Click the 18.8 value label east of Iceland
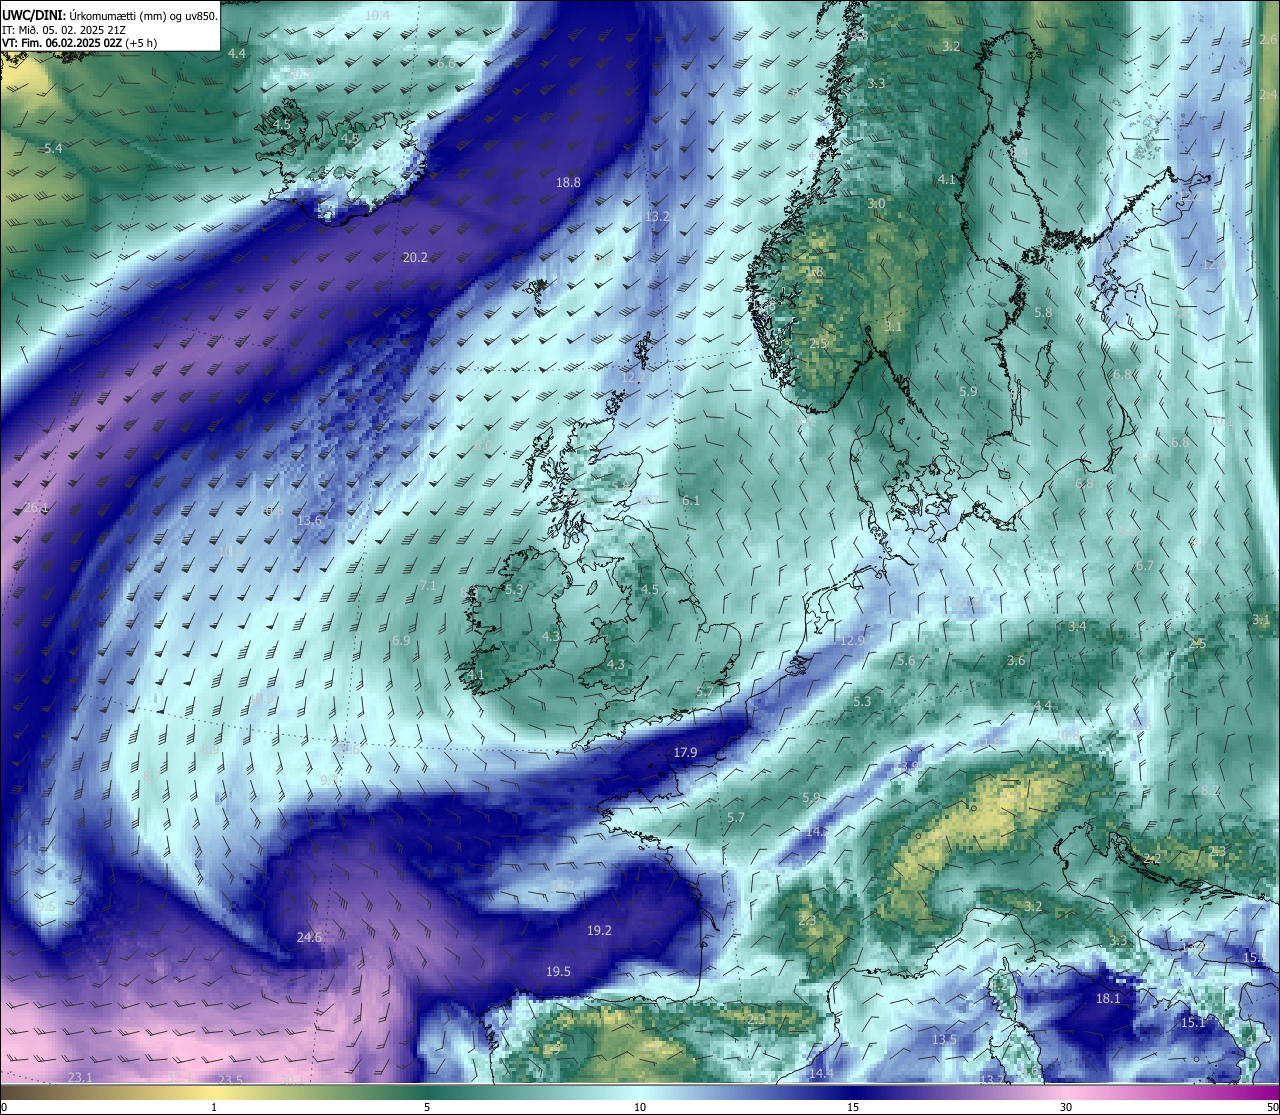This screenshot has width=1280, height=1115. [568, 182]
